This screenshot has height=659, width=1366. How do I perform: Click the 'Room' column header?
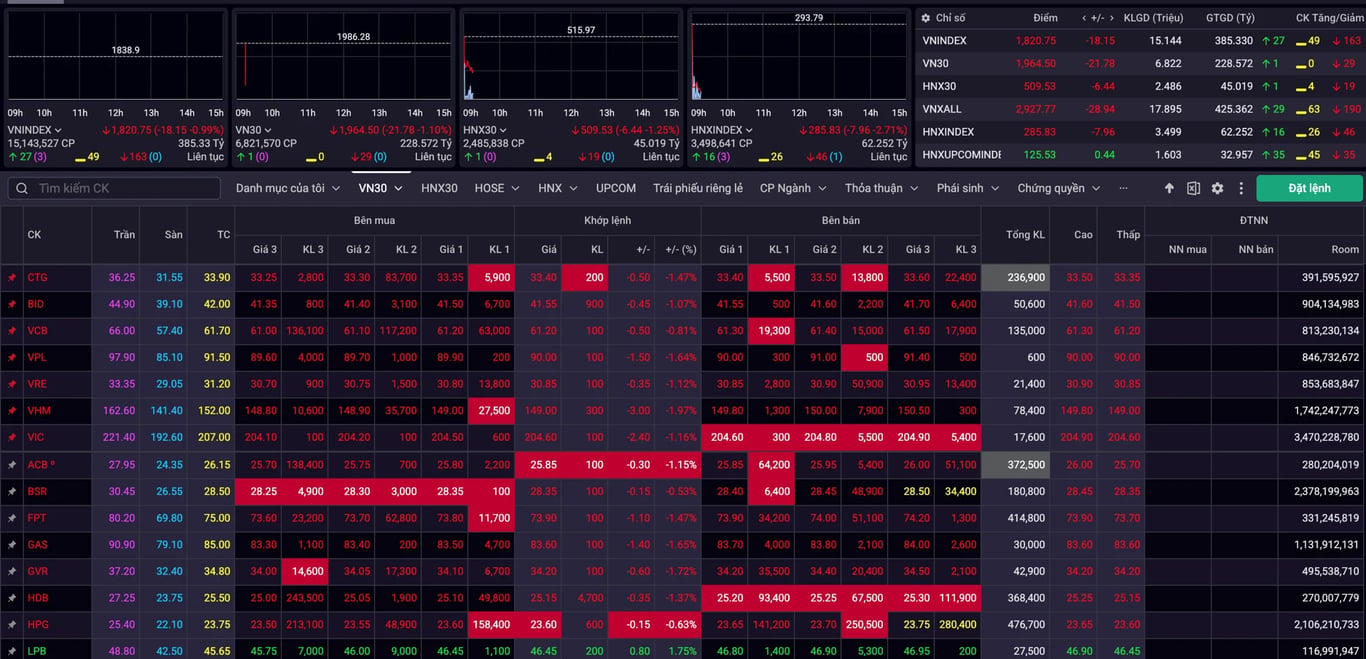coord(1345,249)
